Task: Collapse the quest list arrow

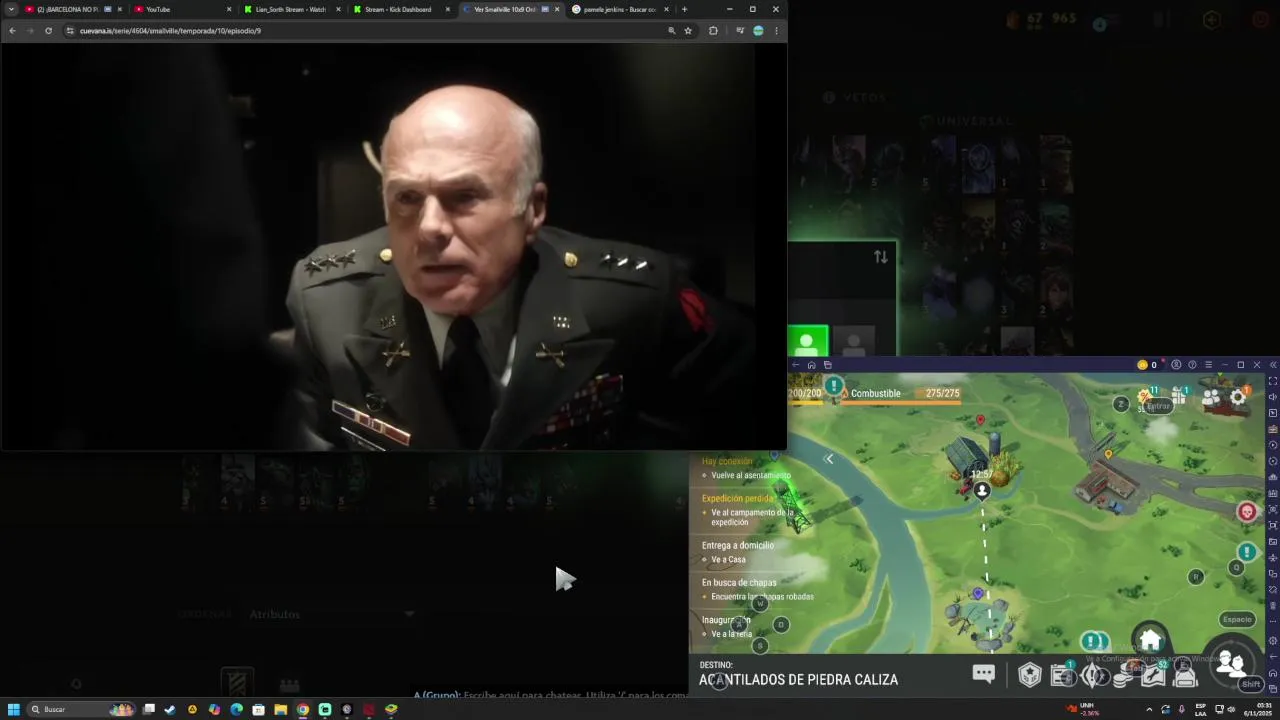Action: [829, 459]
